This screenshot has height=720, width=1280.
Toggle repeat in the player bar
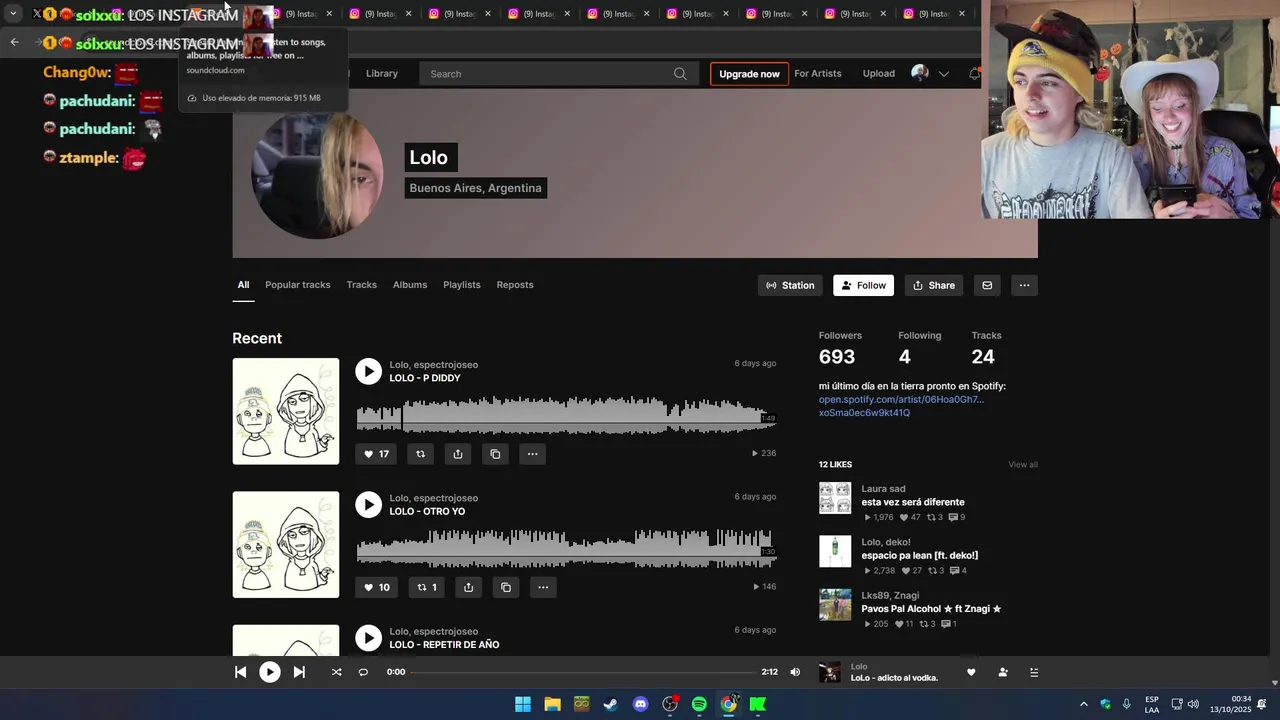(x=363, y=672)
